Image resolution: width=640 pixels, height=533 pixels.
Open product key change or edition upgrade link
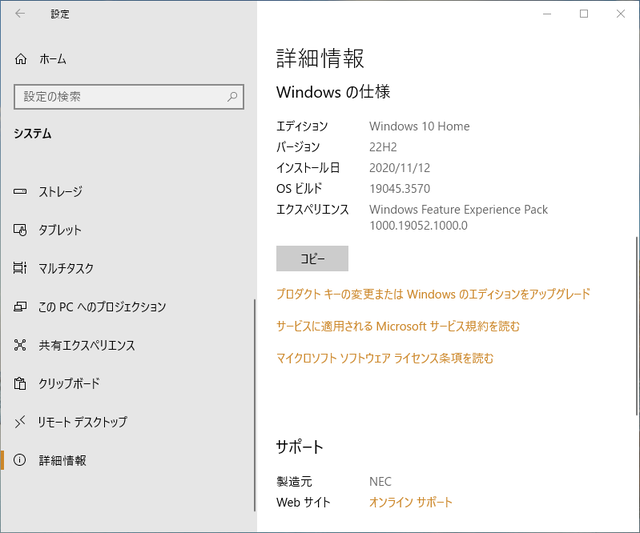[433, 294]
